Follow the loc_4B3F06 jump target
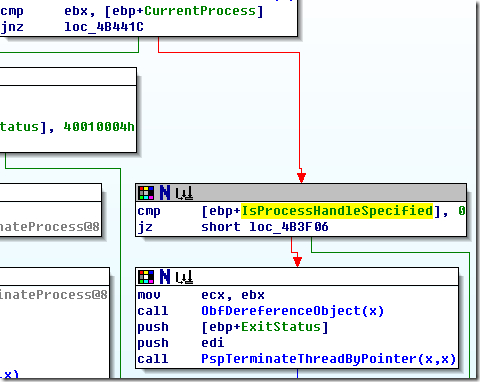Screen dimensions: 480x382 click(289, 227)
